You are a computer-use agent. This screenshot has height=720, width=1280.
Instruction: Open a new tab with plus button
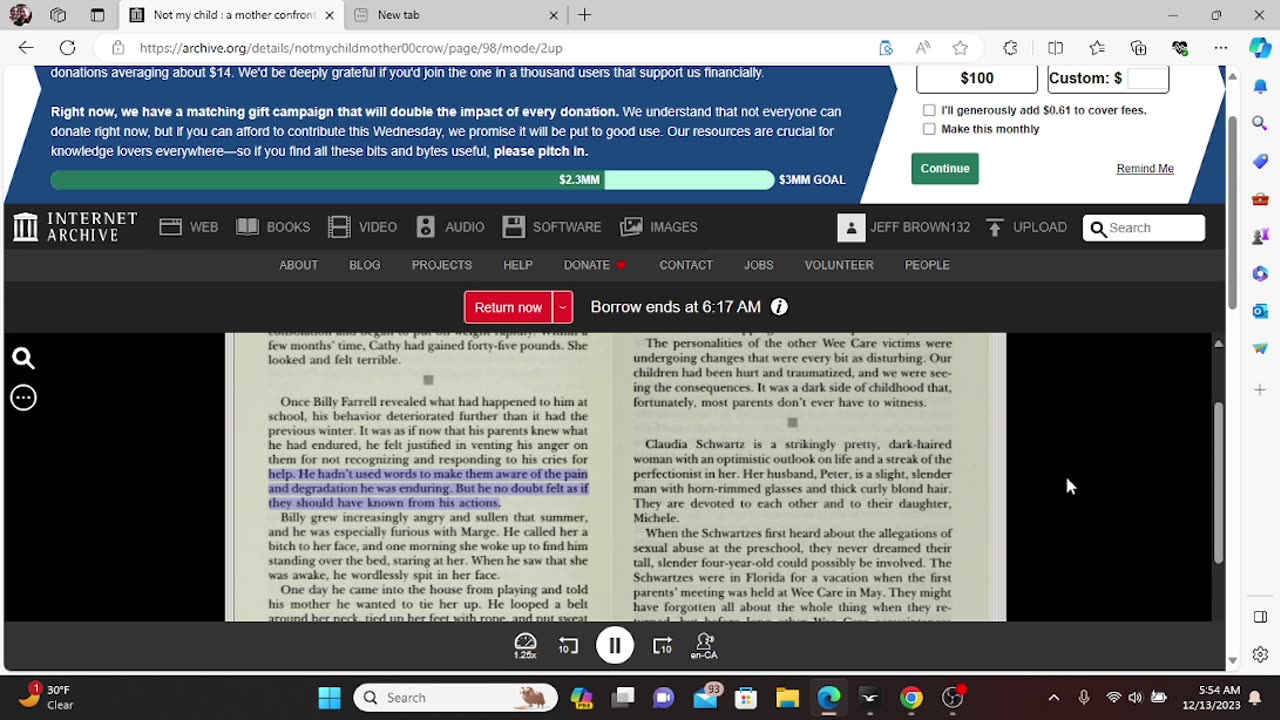pyautogui.click(x=585, y=15)
